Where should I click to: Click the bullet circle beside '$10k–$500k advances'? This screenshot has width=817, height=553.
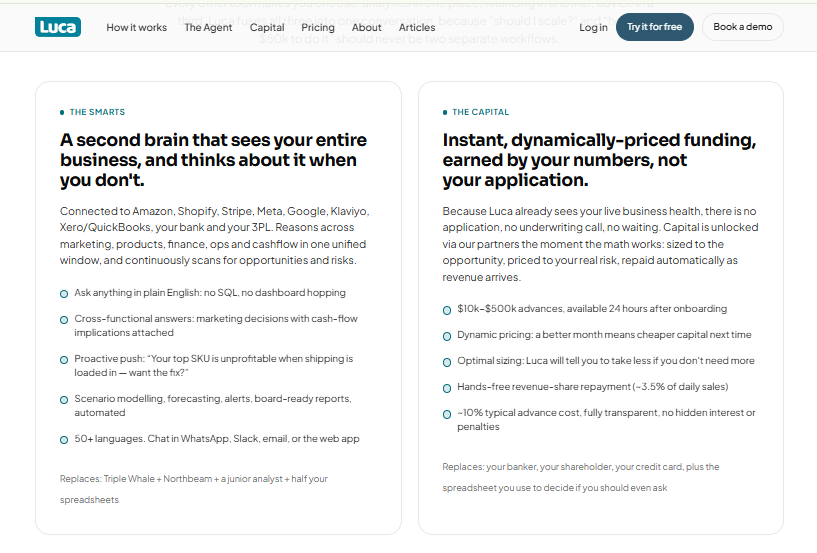[447, 310]
